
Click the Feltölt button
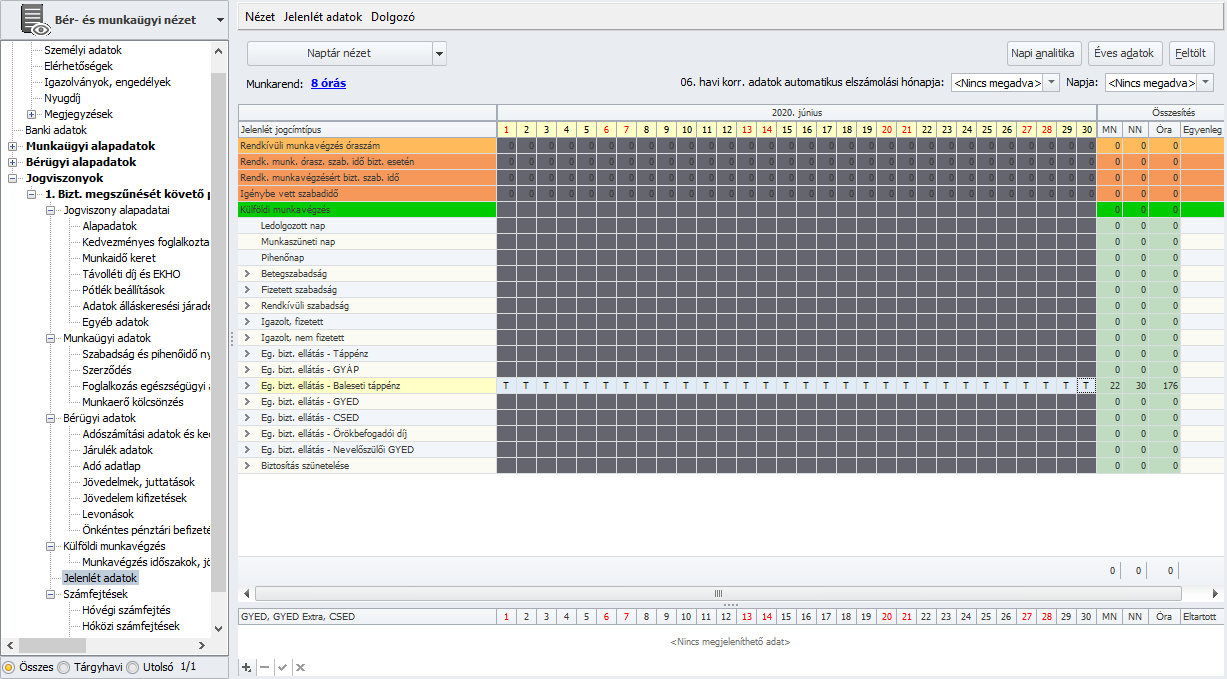click(1191, 54)
